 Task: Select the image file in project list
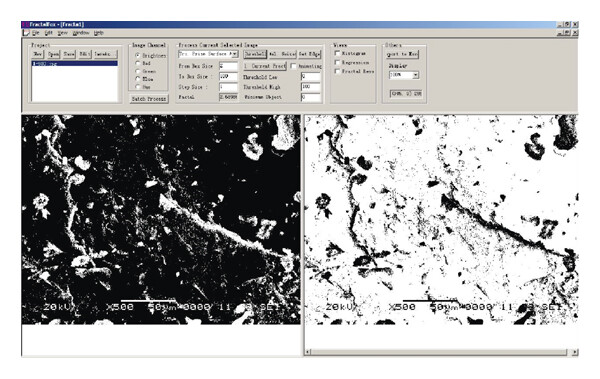pyautogui.click(x=75, y=64)
